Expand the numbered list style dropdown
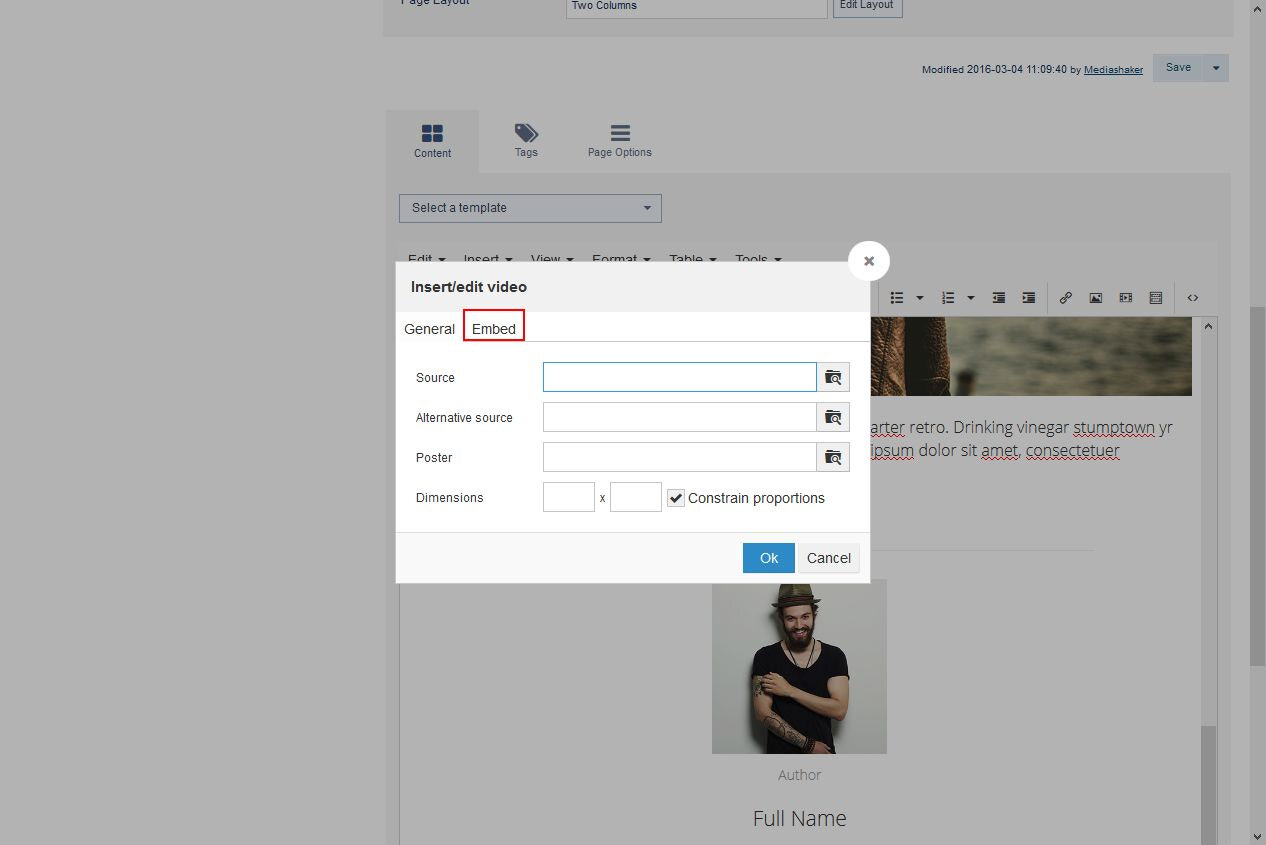The width and height of the screenshot is (1266, 845). click(x=971, y=298)
